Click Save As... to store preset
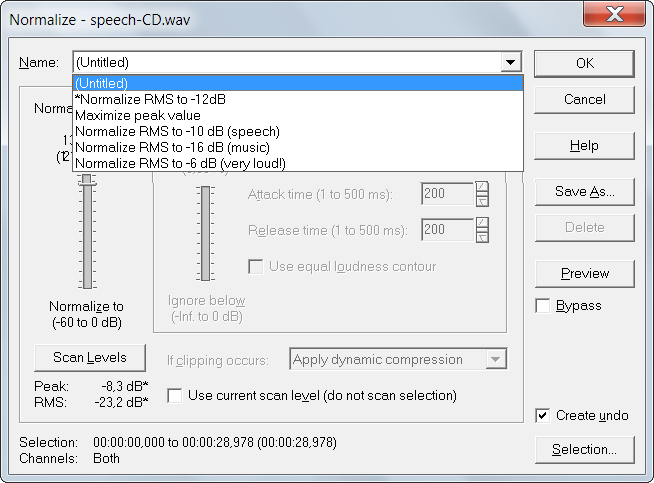This screenshot has height=483, width=654. coord(584,191)
